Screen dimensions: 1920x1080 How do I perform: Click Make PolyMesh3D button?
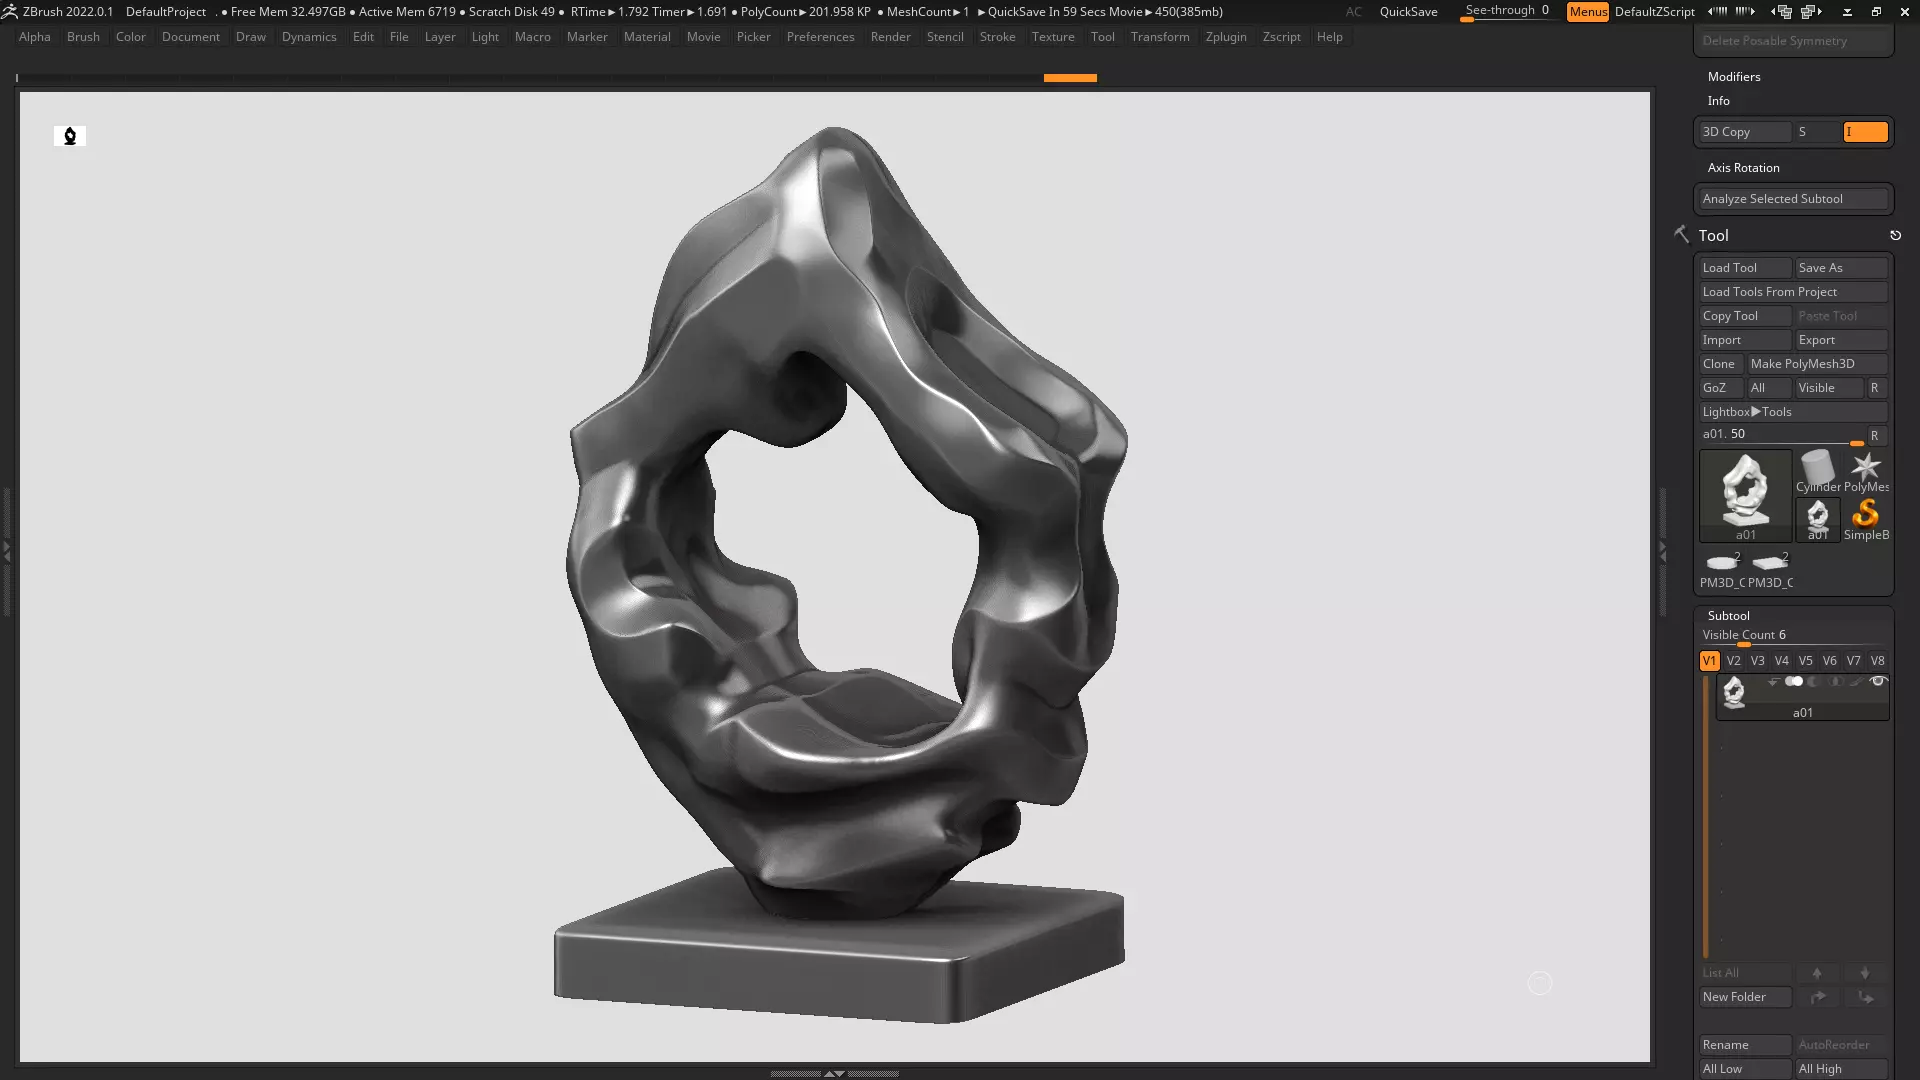(x=1817, y=364)
